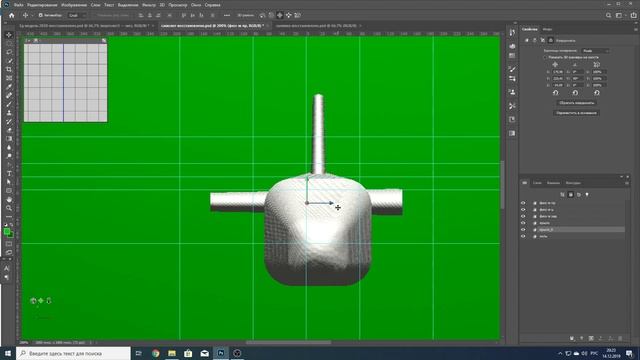Screen dimensions: 640x360
Task: Open the Brush Settings icon in panel strip
Action: 512,69
